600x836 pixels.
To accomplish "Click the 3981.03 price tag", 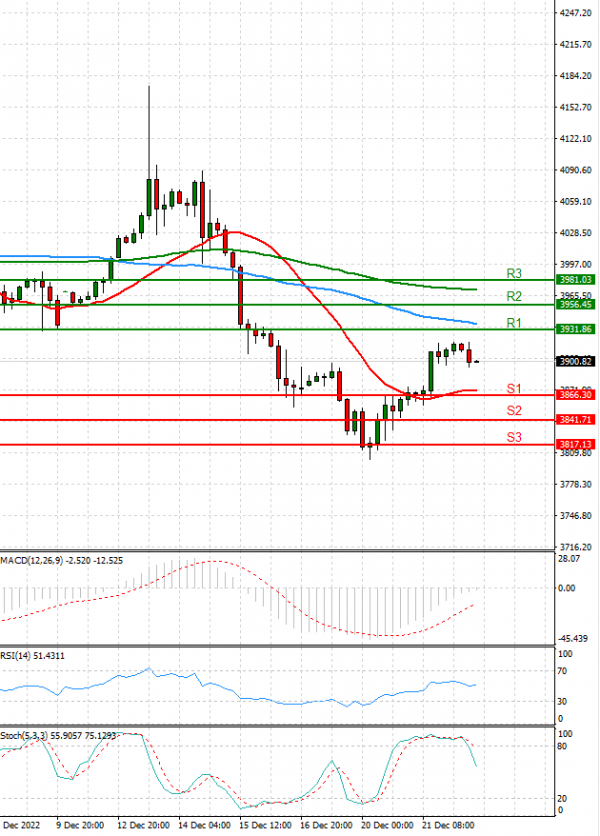I will pos(575,280).
